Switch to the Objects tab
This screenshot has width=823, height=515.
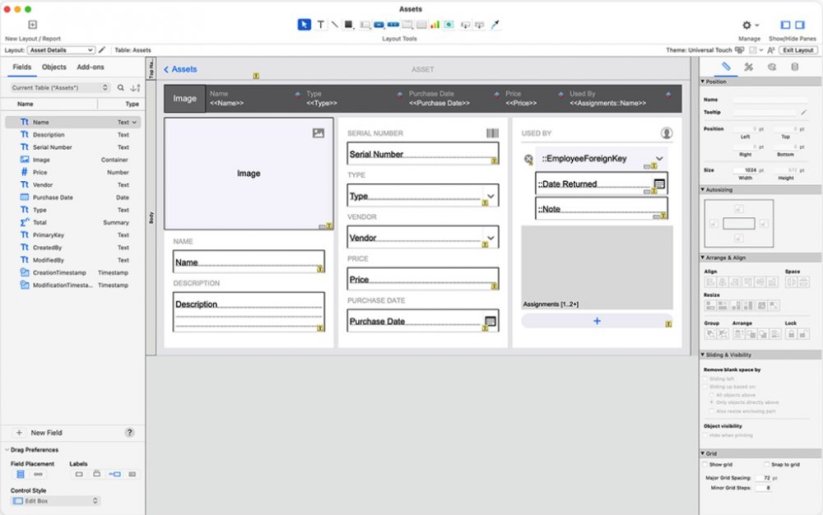pos(54,67)
